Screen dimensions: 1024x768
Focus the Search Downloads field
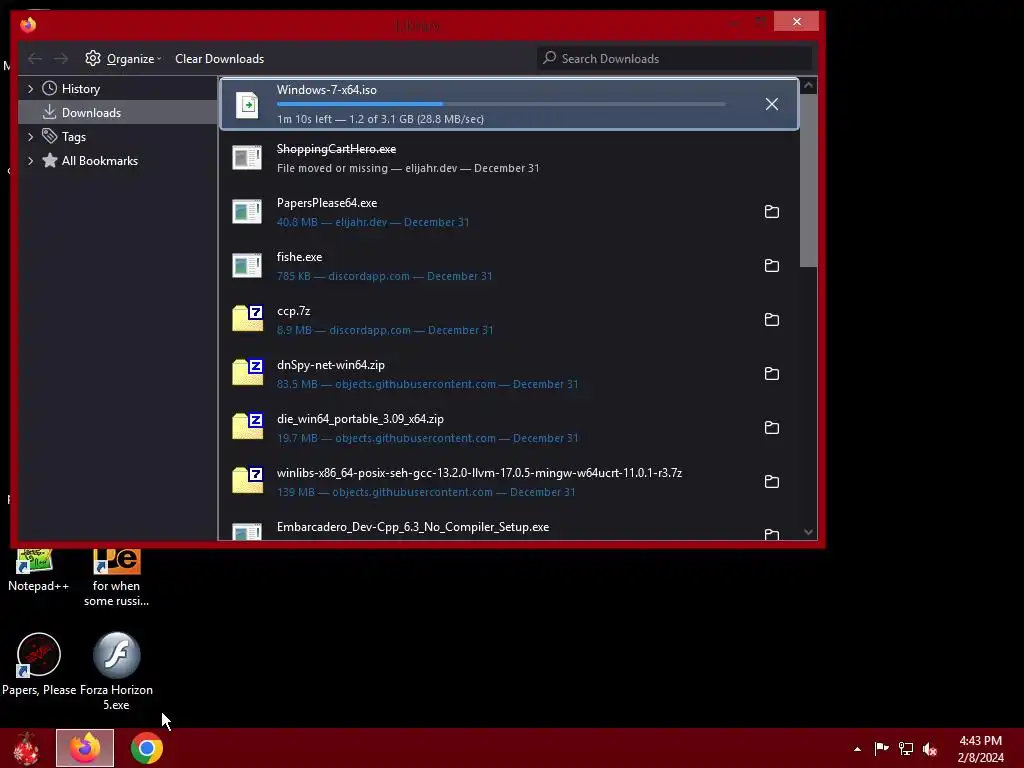[675, 59]
